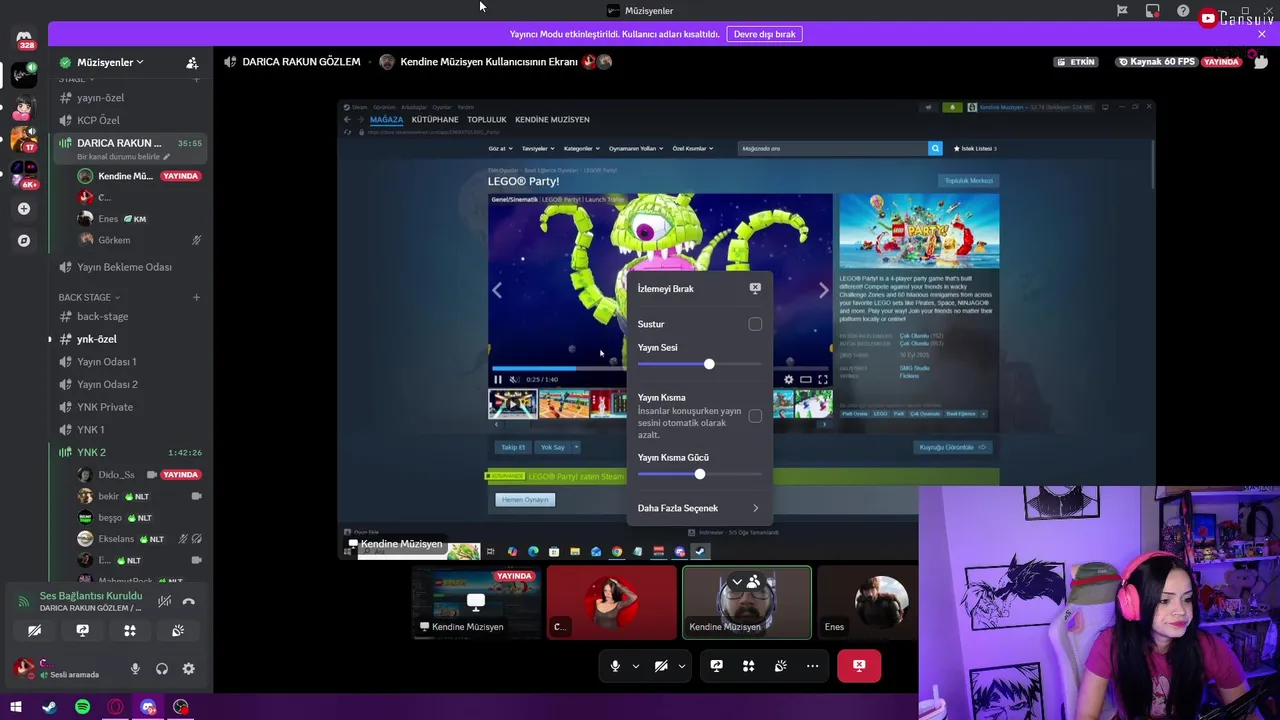Image resolution: width=1280 pixels, height=720 pixels.
Task: Stop watching with the red disconnect button
Action: pyautogui.click(x=859, y=666)
